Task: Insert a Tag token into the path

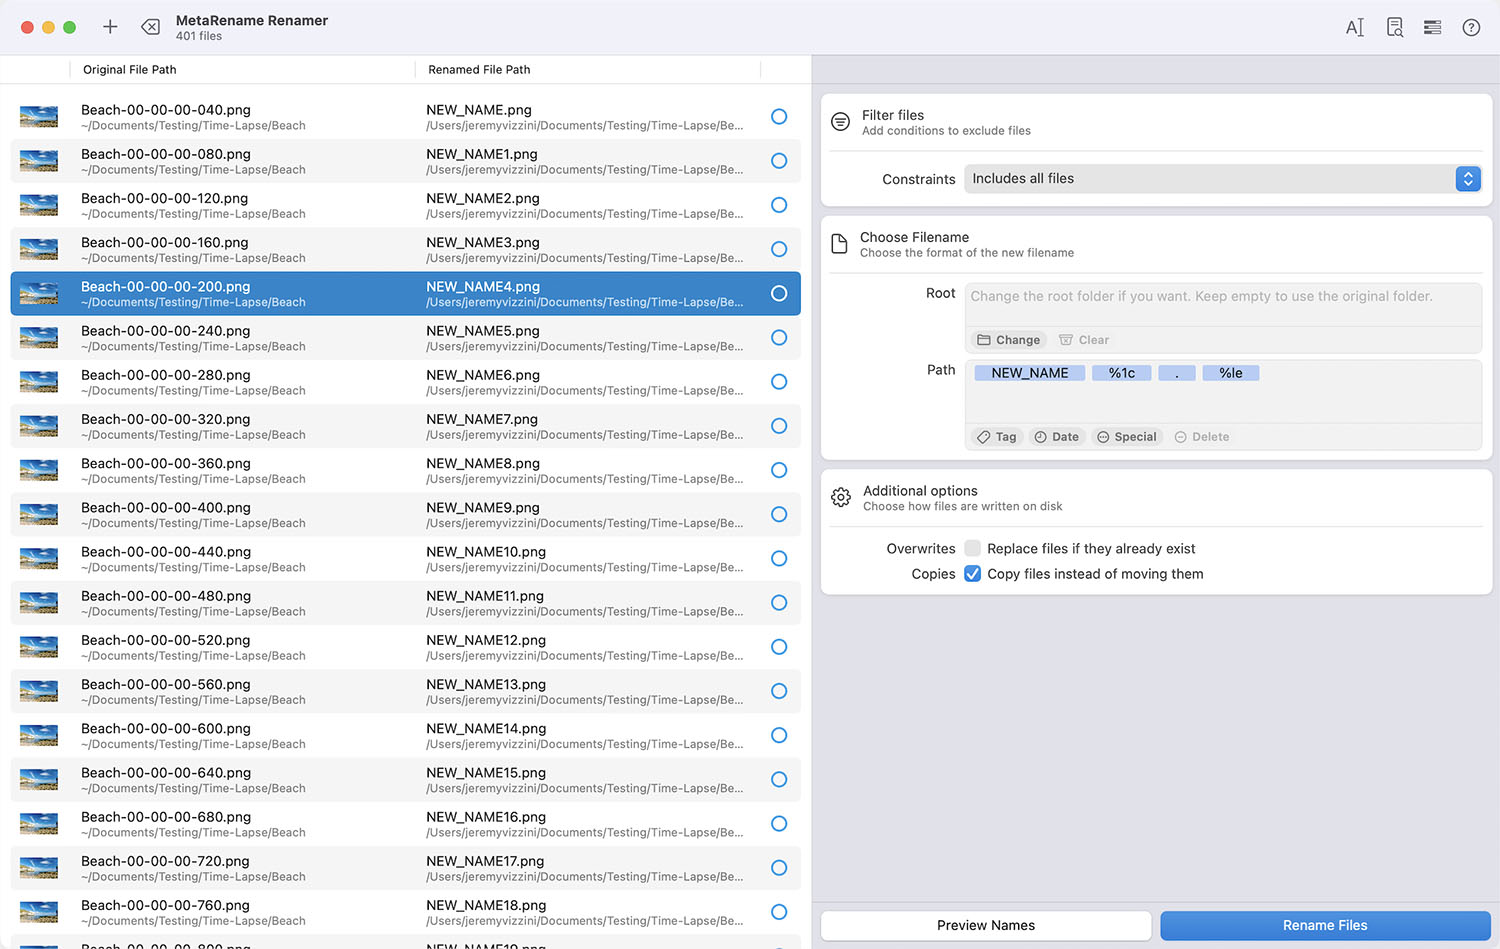Action: pos(996,436)
